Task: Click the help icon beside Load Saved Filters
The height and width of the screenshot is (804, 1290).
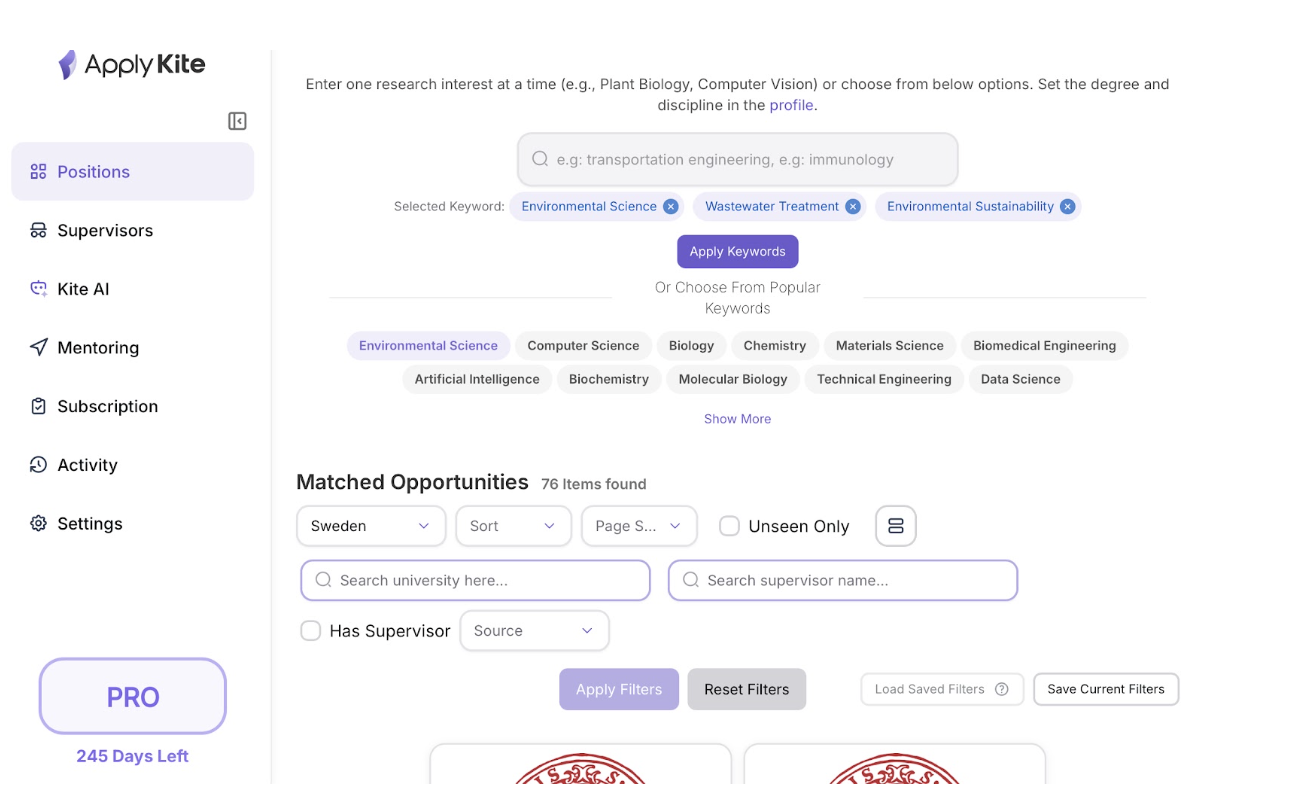Action: click(x=1002, y=689)
